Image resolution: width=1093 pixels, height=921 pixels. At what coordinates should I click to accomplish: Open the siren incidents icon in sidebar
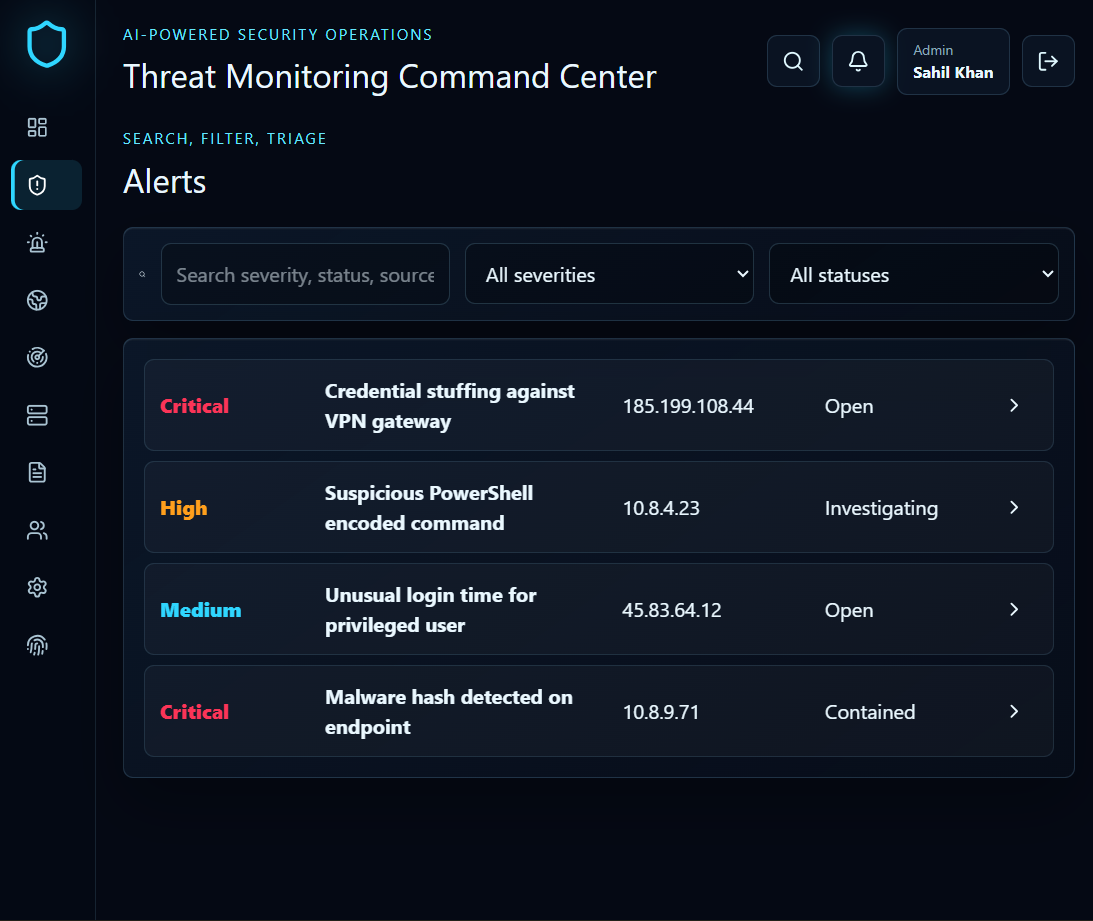tap(37, 243)
